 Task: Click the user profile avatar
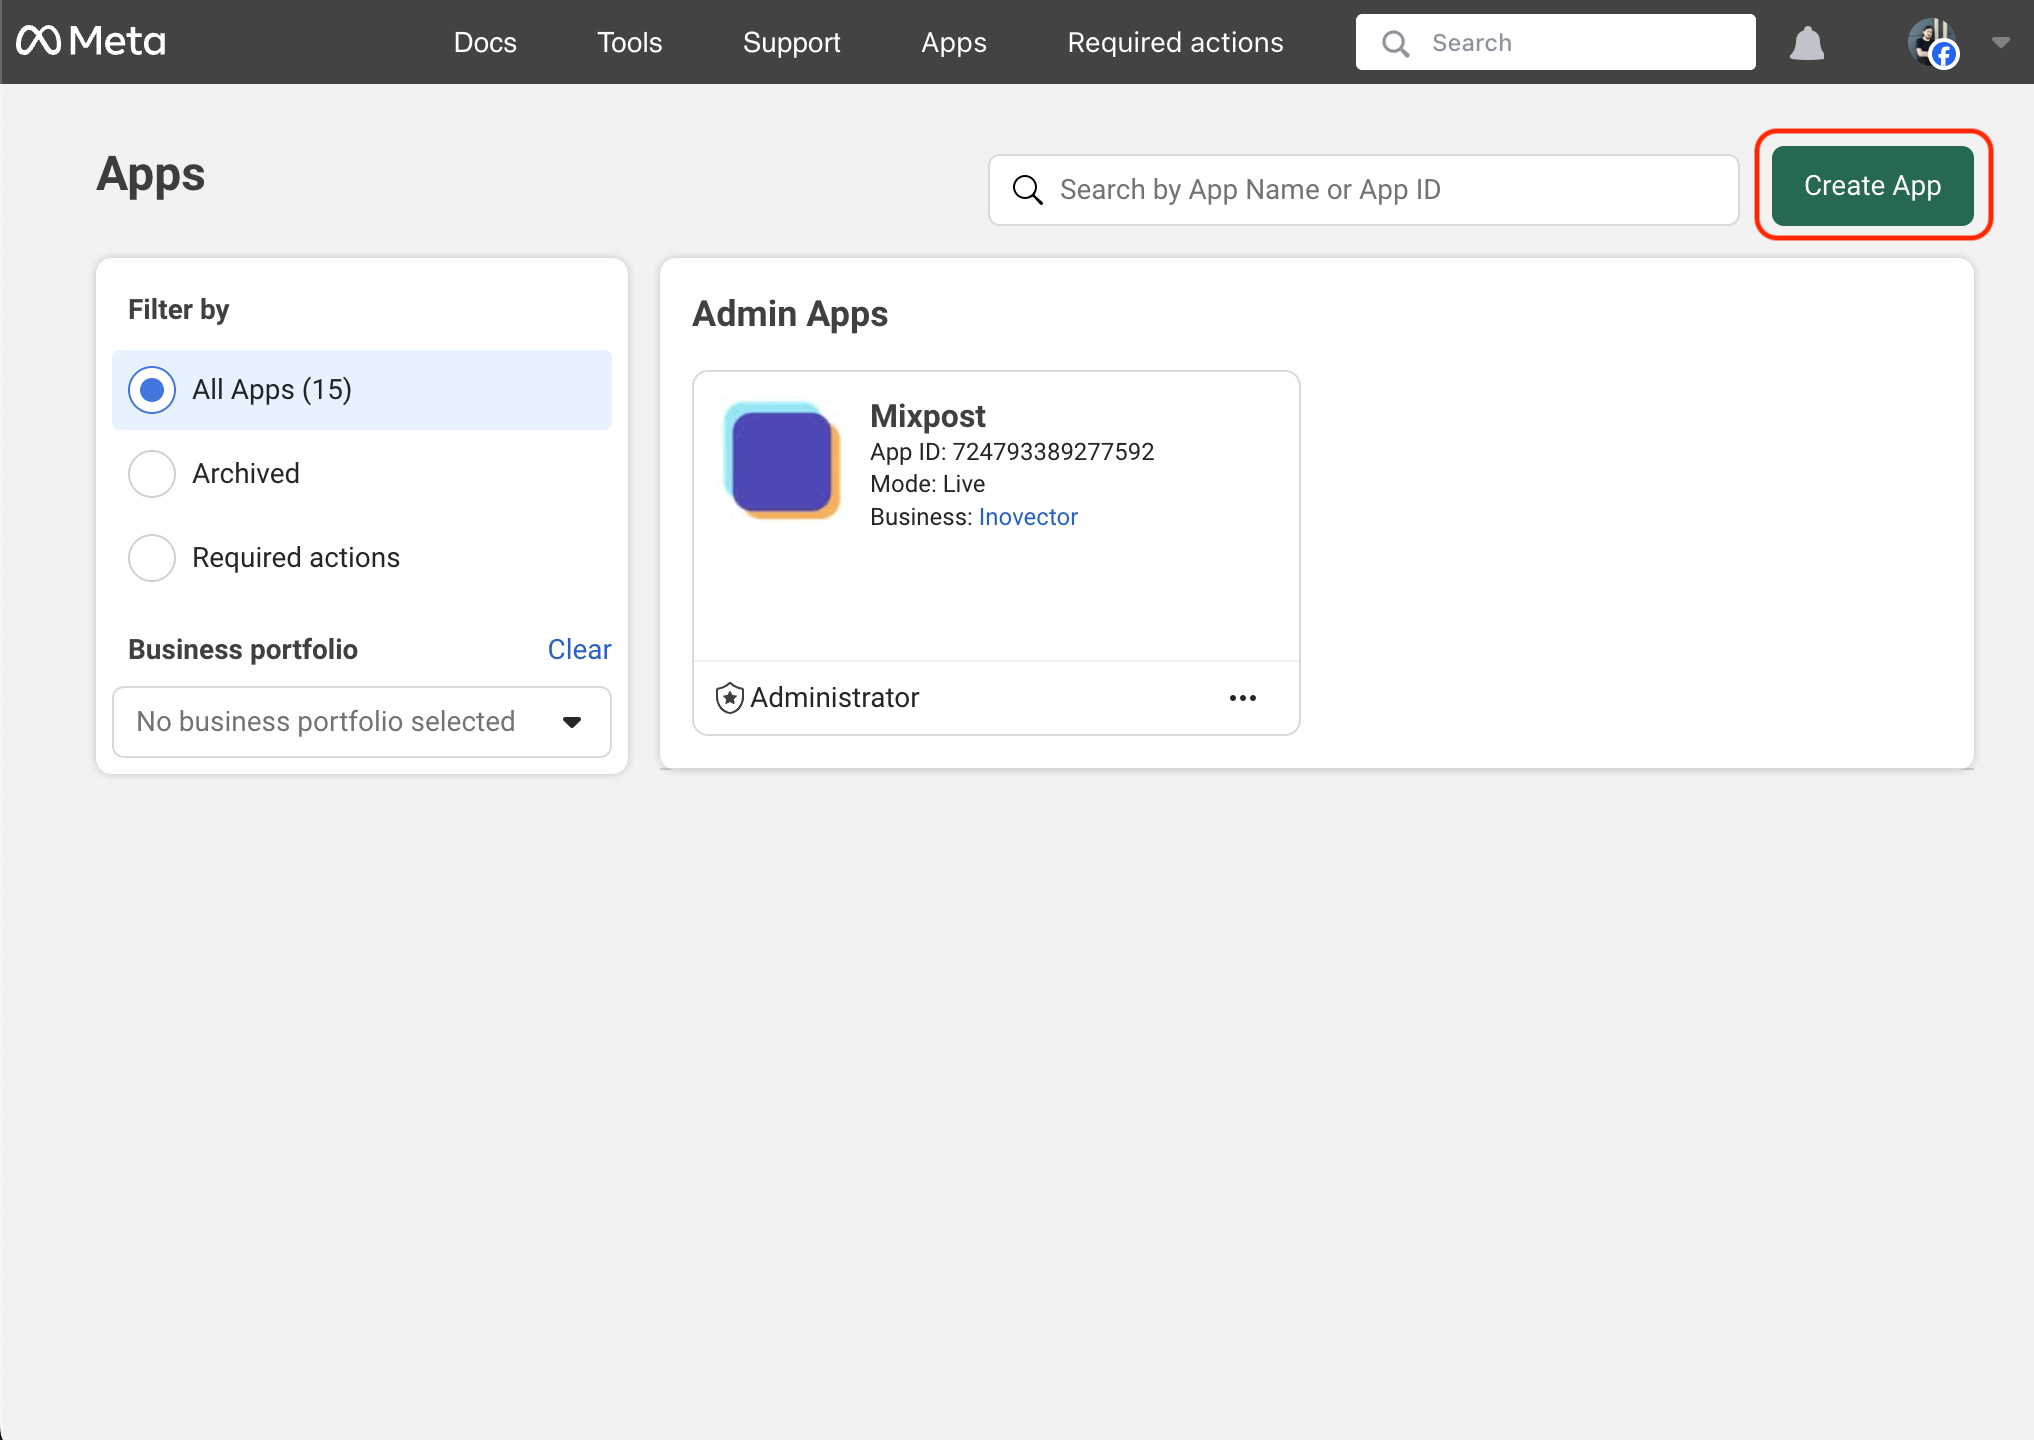[x=1932, y=43]
